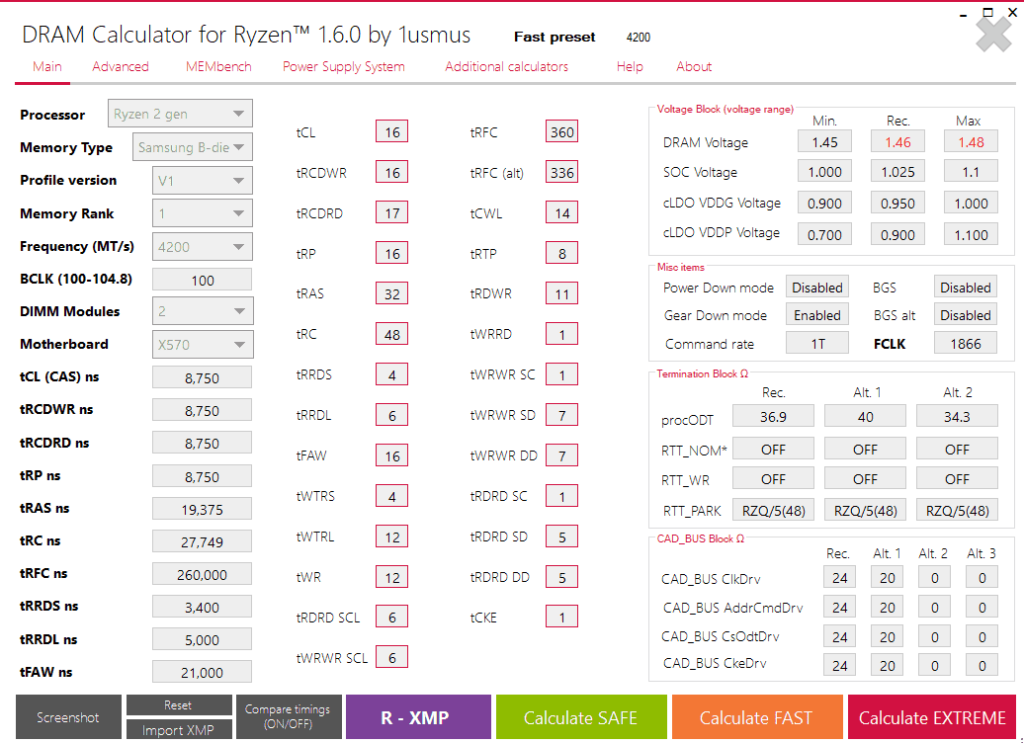Switch to the Advanced tab
This screenshot has width=1024, height=743.
pos(120,67)
